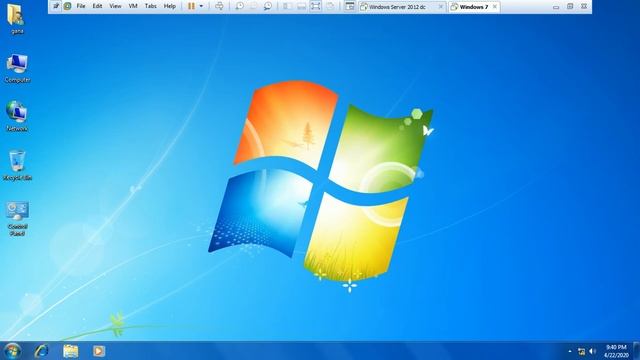Switch to Unity mode icon

(330, 6)
